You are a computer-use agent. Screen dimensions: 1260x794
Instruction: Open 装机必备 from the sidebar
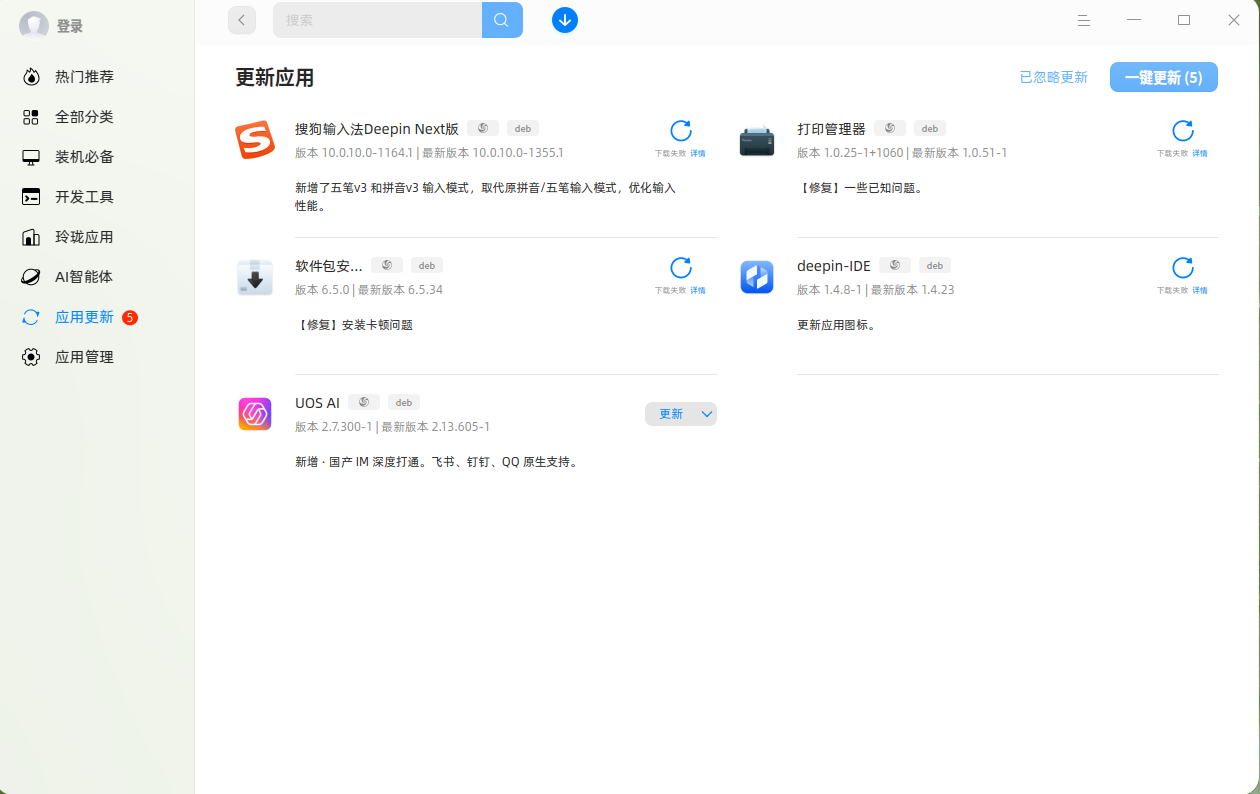pos(85,156)
